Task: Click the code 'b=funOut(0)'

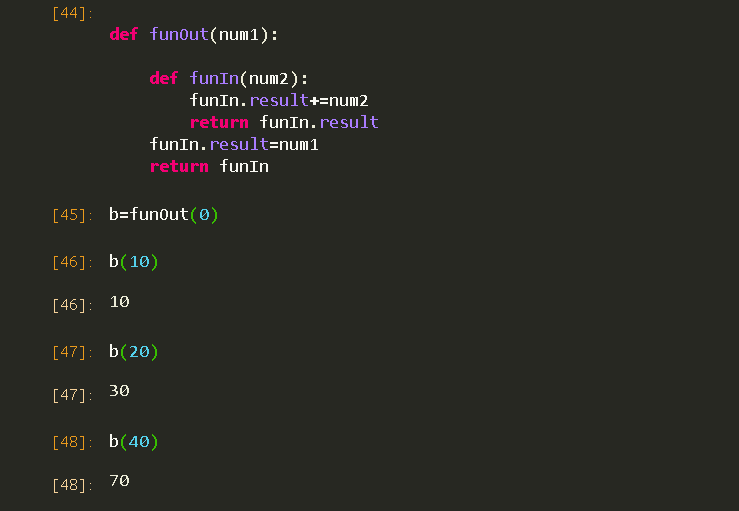Action: pyautogui.click(x=164, y=215)
